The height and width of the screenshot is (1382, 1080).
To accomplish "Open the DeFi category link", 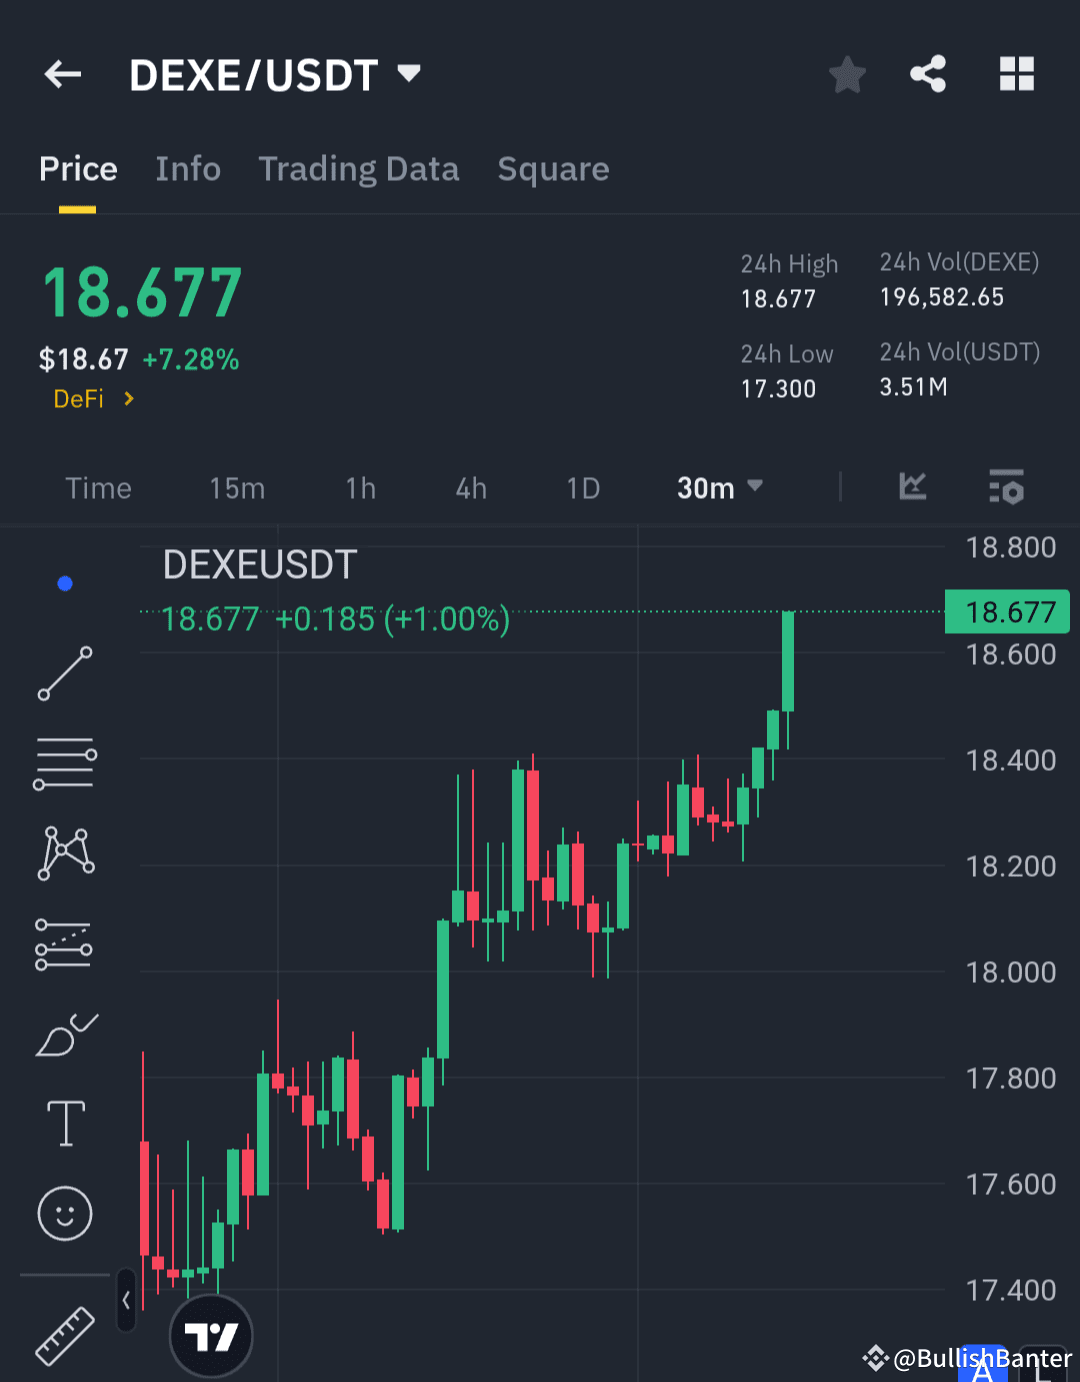I will tap(90, 398).
